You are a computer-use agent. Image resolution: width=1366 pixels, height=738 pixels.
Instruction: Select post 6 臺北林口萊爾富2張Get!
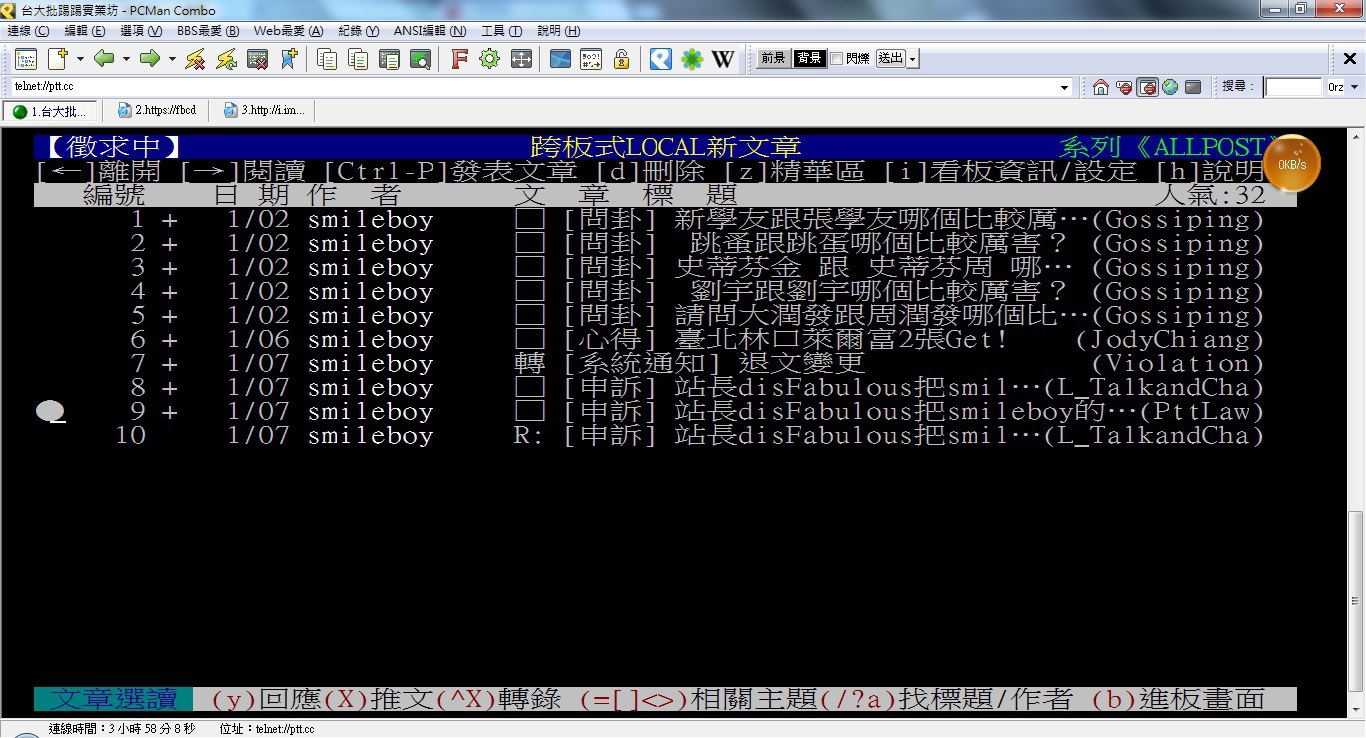point(665,340)
